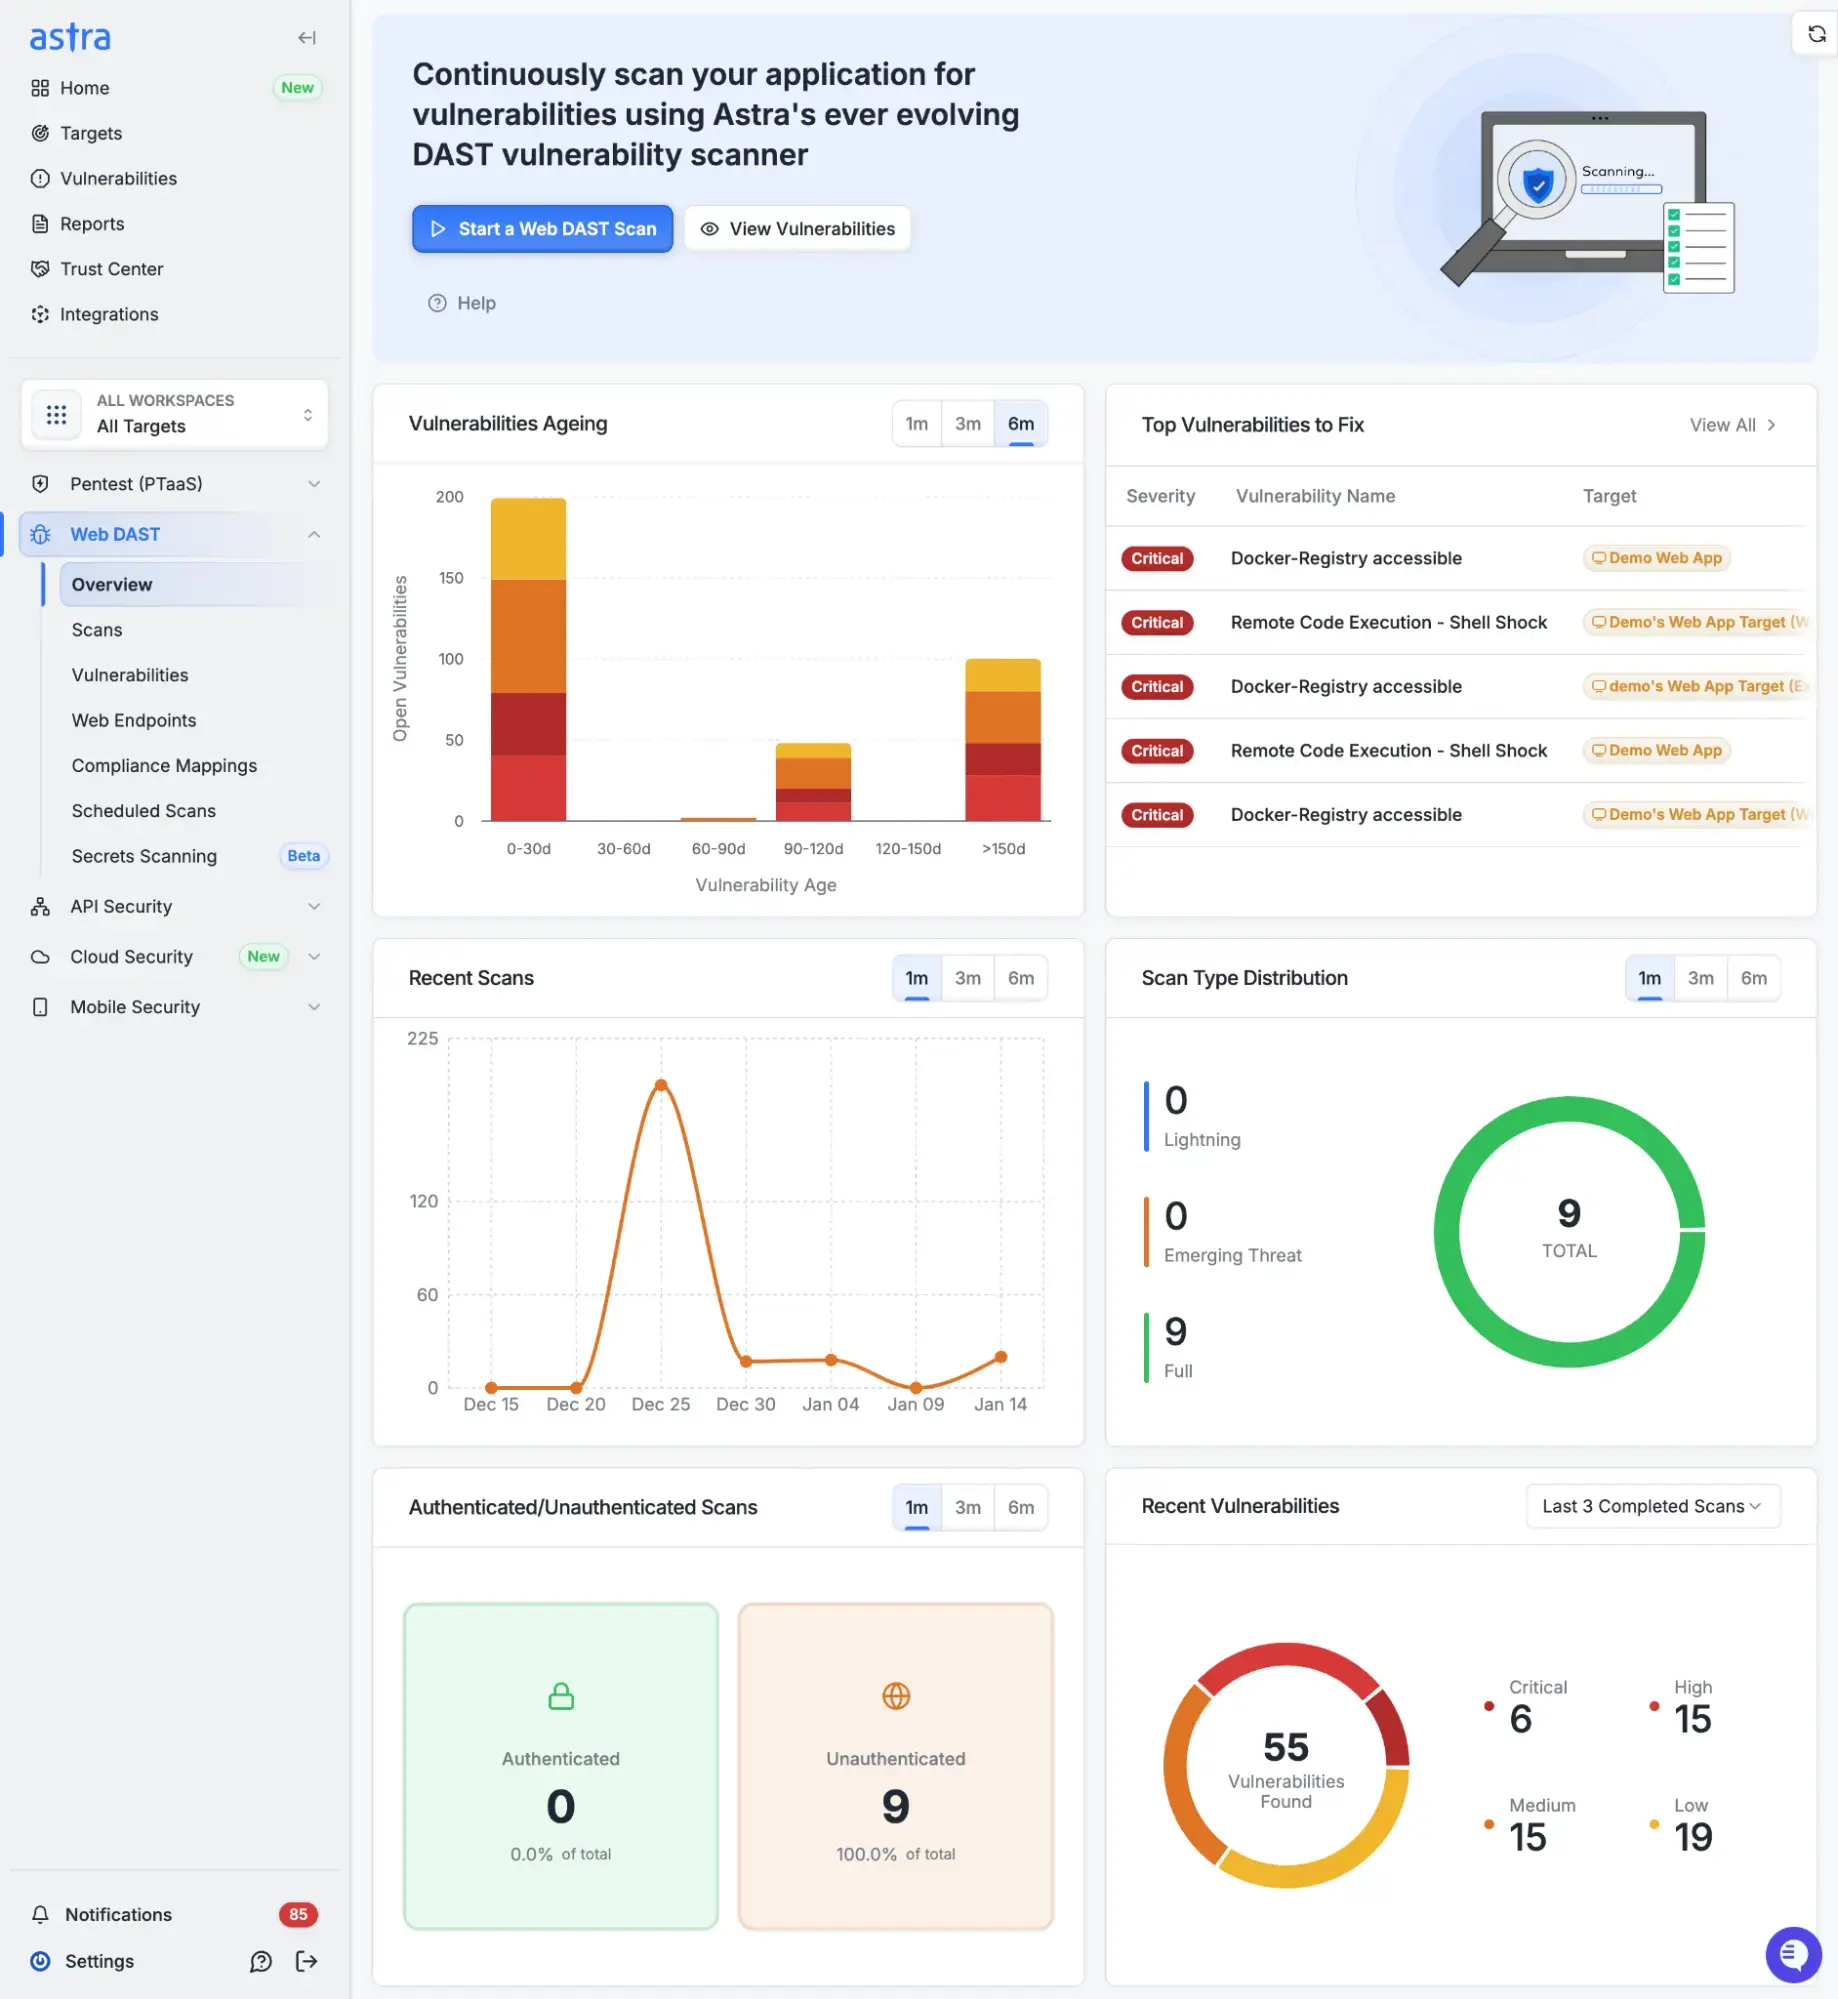Viewport: 1838px width, 1999px height.
Task: Click the Trust Center shield icon
Action: (40, 268)
